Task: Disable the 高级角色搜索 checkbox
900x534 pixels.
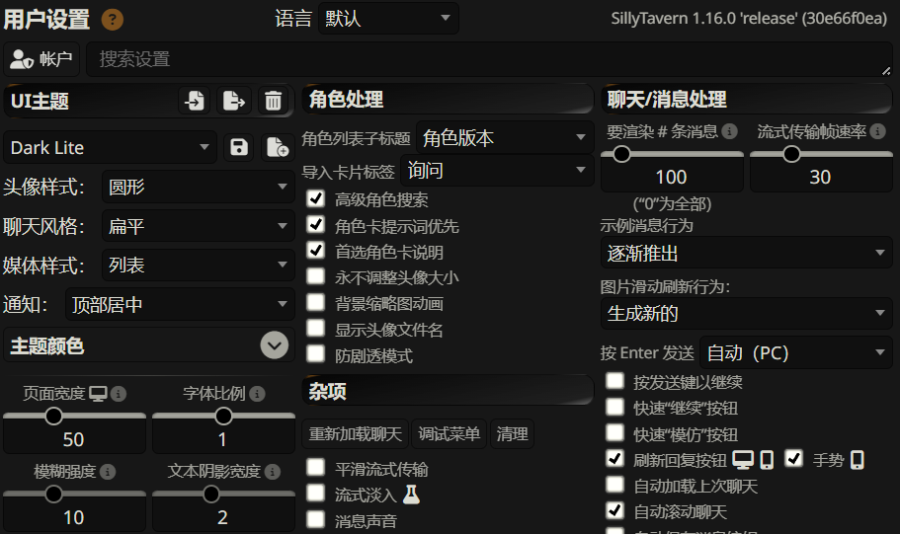Action: tap(316, 199)
